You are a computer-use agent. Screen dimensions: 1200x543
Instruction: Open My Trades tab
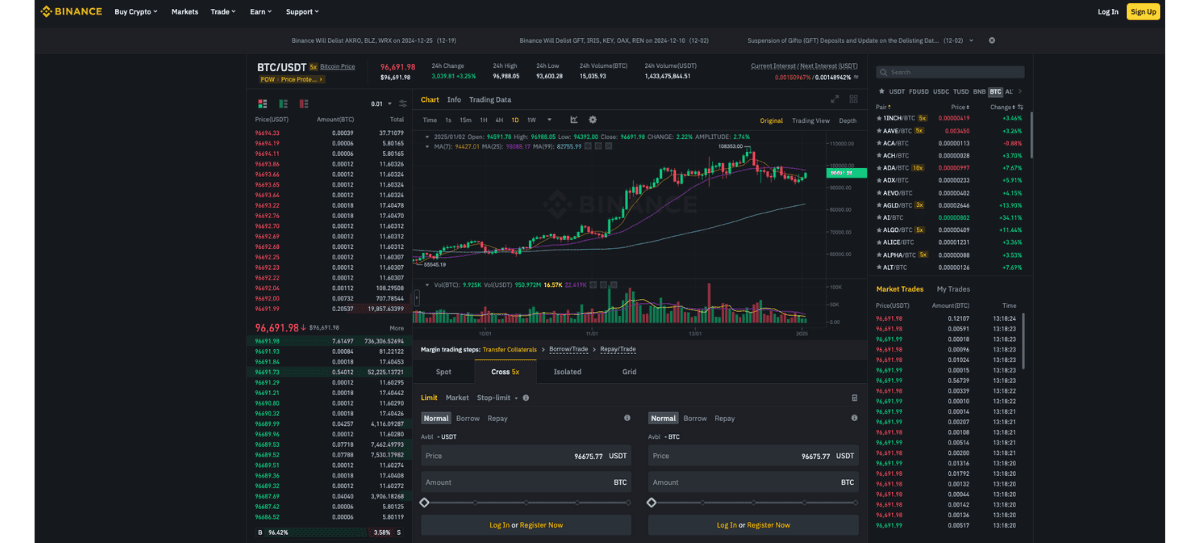[953, 289]
